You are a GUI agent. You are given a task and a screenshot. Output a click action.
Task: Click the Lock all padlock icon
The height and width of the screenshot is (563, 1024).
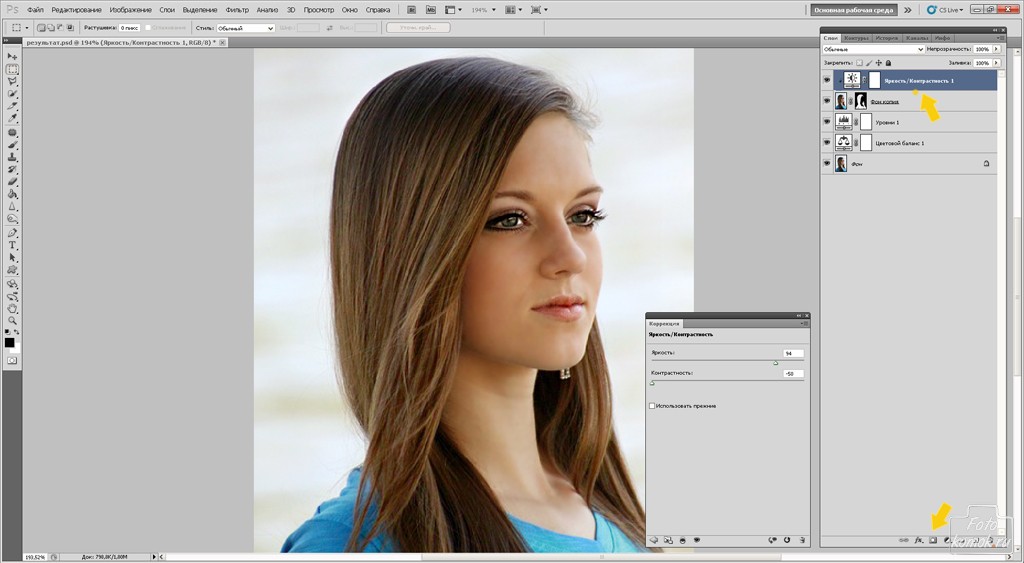point(889,62)
